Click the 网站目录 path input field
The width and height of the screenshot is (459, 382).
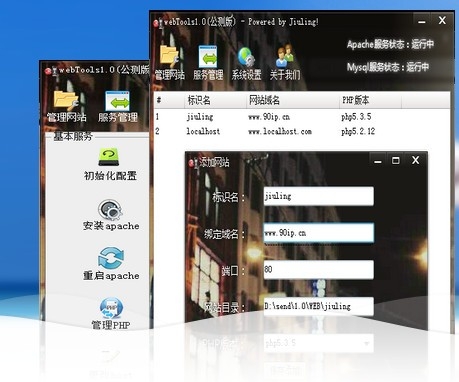(x=319, y=306)
